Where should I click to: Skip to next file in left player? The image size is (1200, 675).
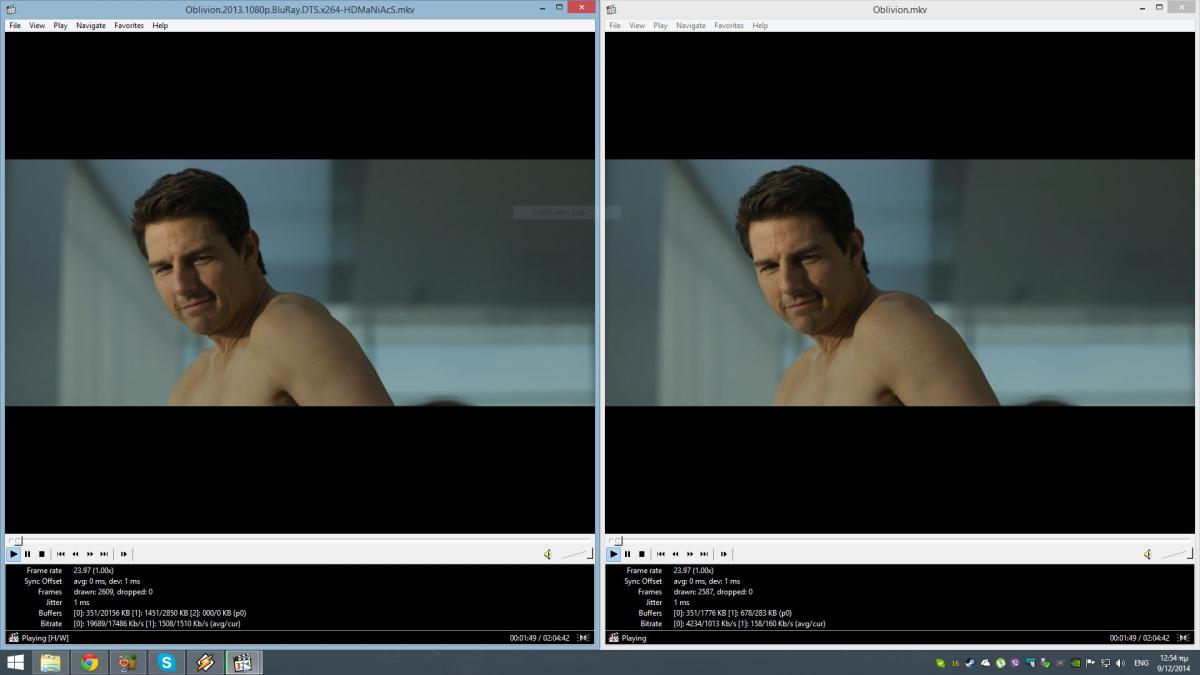(104, 554)
